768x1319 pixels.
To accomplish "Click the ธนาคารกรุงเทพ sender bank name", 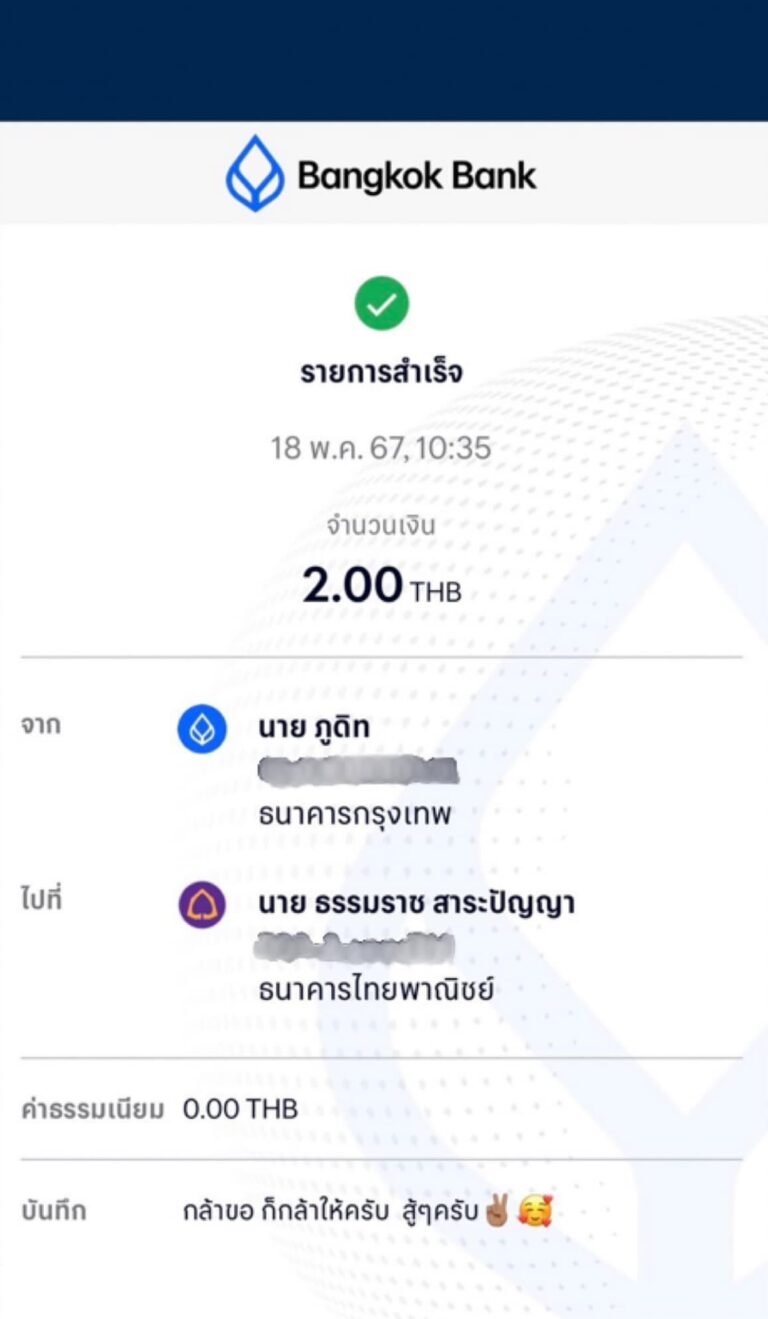I will [x=355, y=815].
